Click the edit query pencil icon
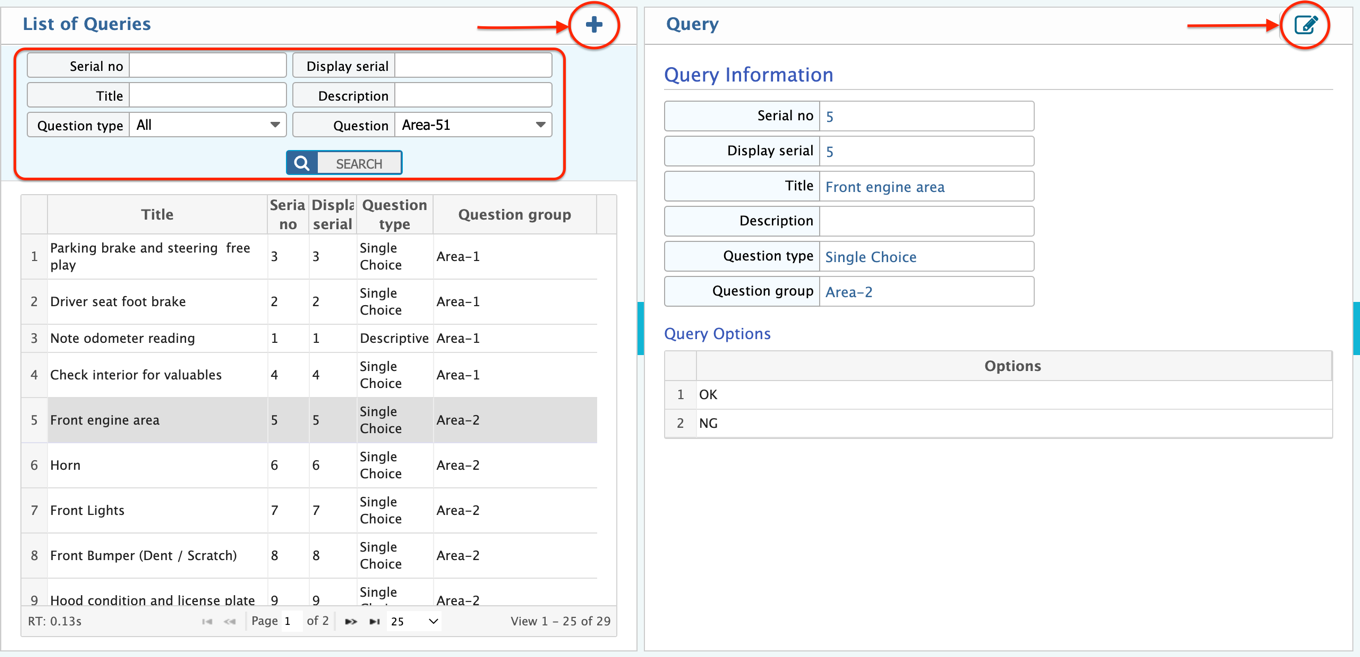The height and width of the screenshot is (657, 1360). coord(1305,25)
